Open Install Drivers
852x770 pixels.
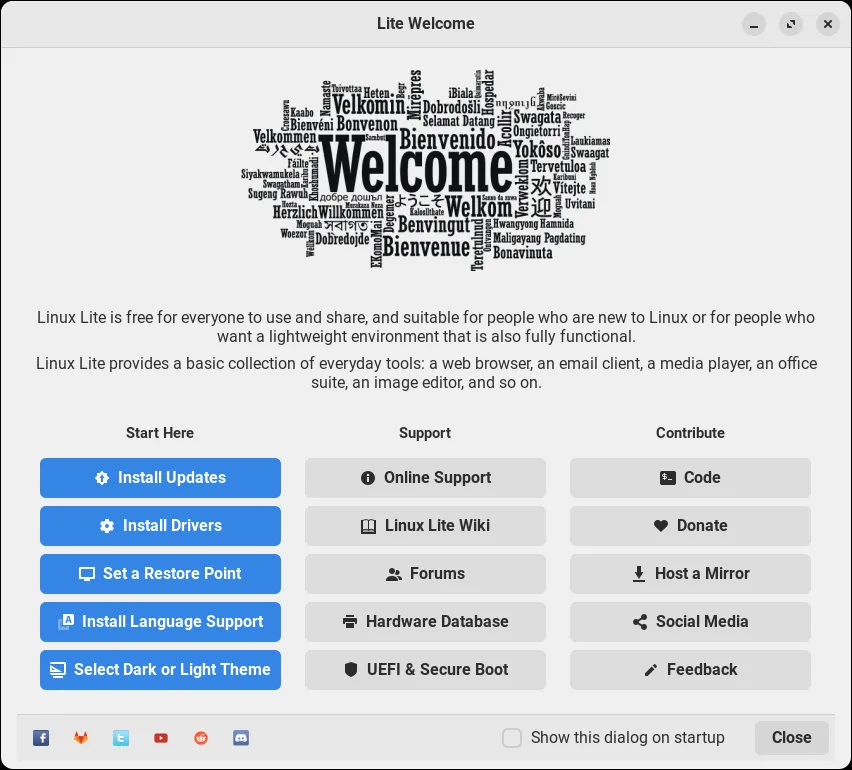coord(160,525)
